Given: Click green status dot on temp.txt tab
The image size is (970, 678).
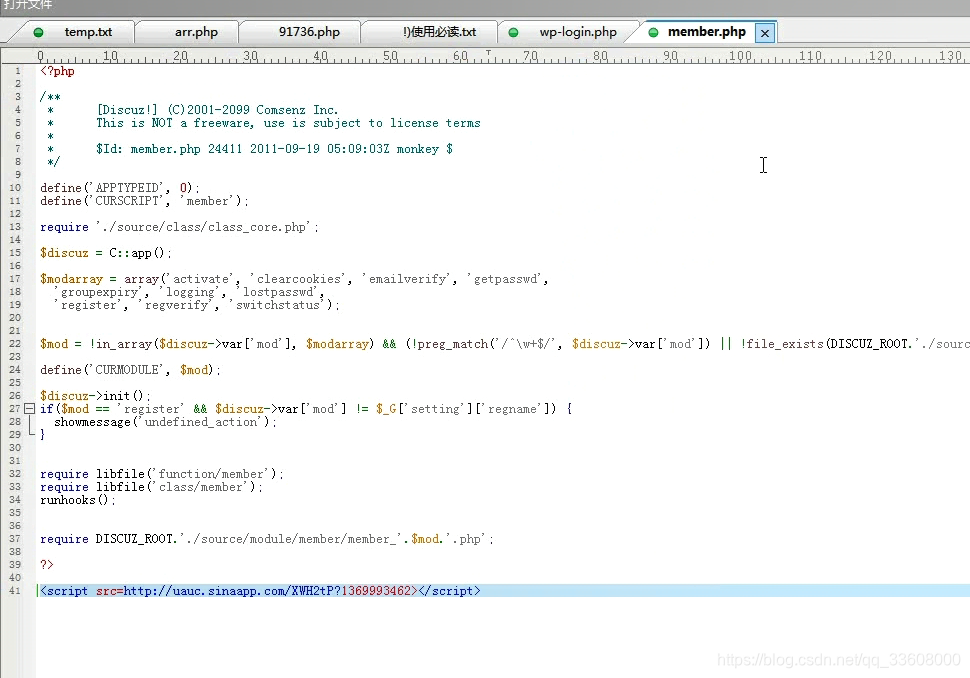Looking at the screenshot, I should pyautogui.click(x=38, y=32).
